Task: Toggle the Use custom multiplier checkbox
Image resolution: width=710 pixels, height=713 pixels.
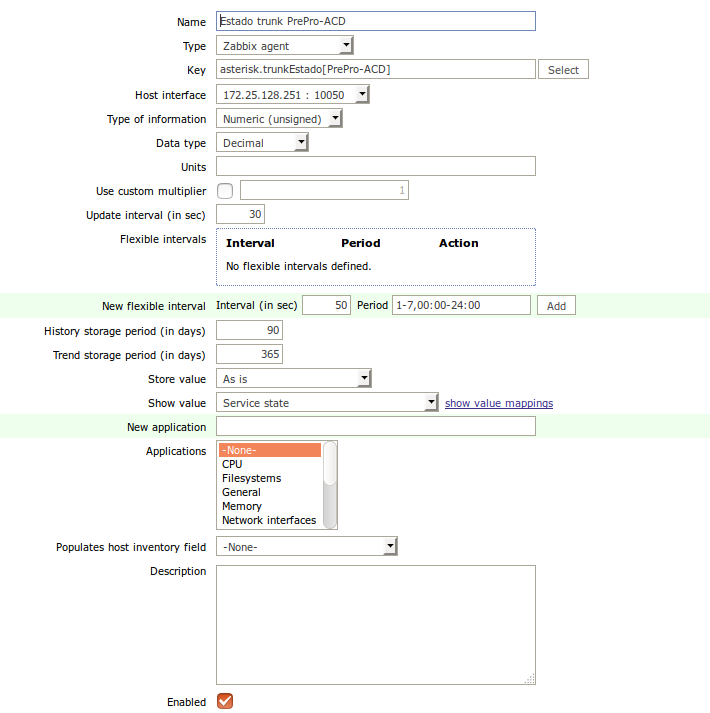Action: 225,191
